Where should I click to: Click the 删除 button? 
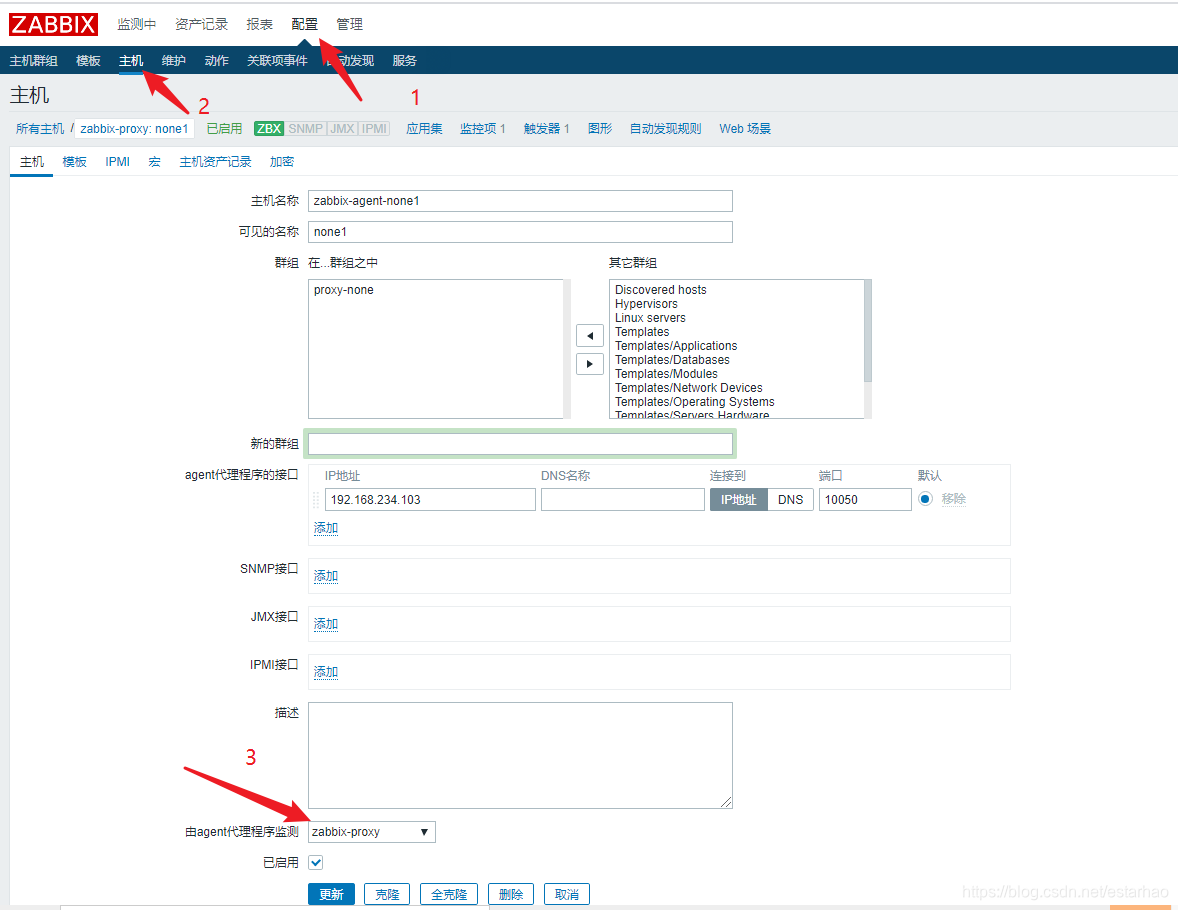coord(511,894)
